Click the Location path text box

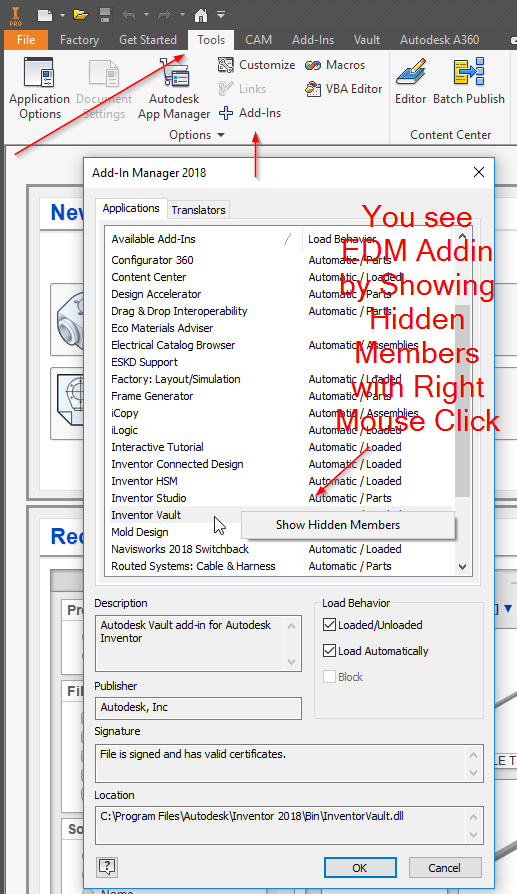click(x=289, y=825)
